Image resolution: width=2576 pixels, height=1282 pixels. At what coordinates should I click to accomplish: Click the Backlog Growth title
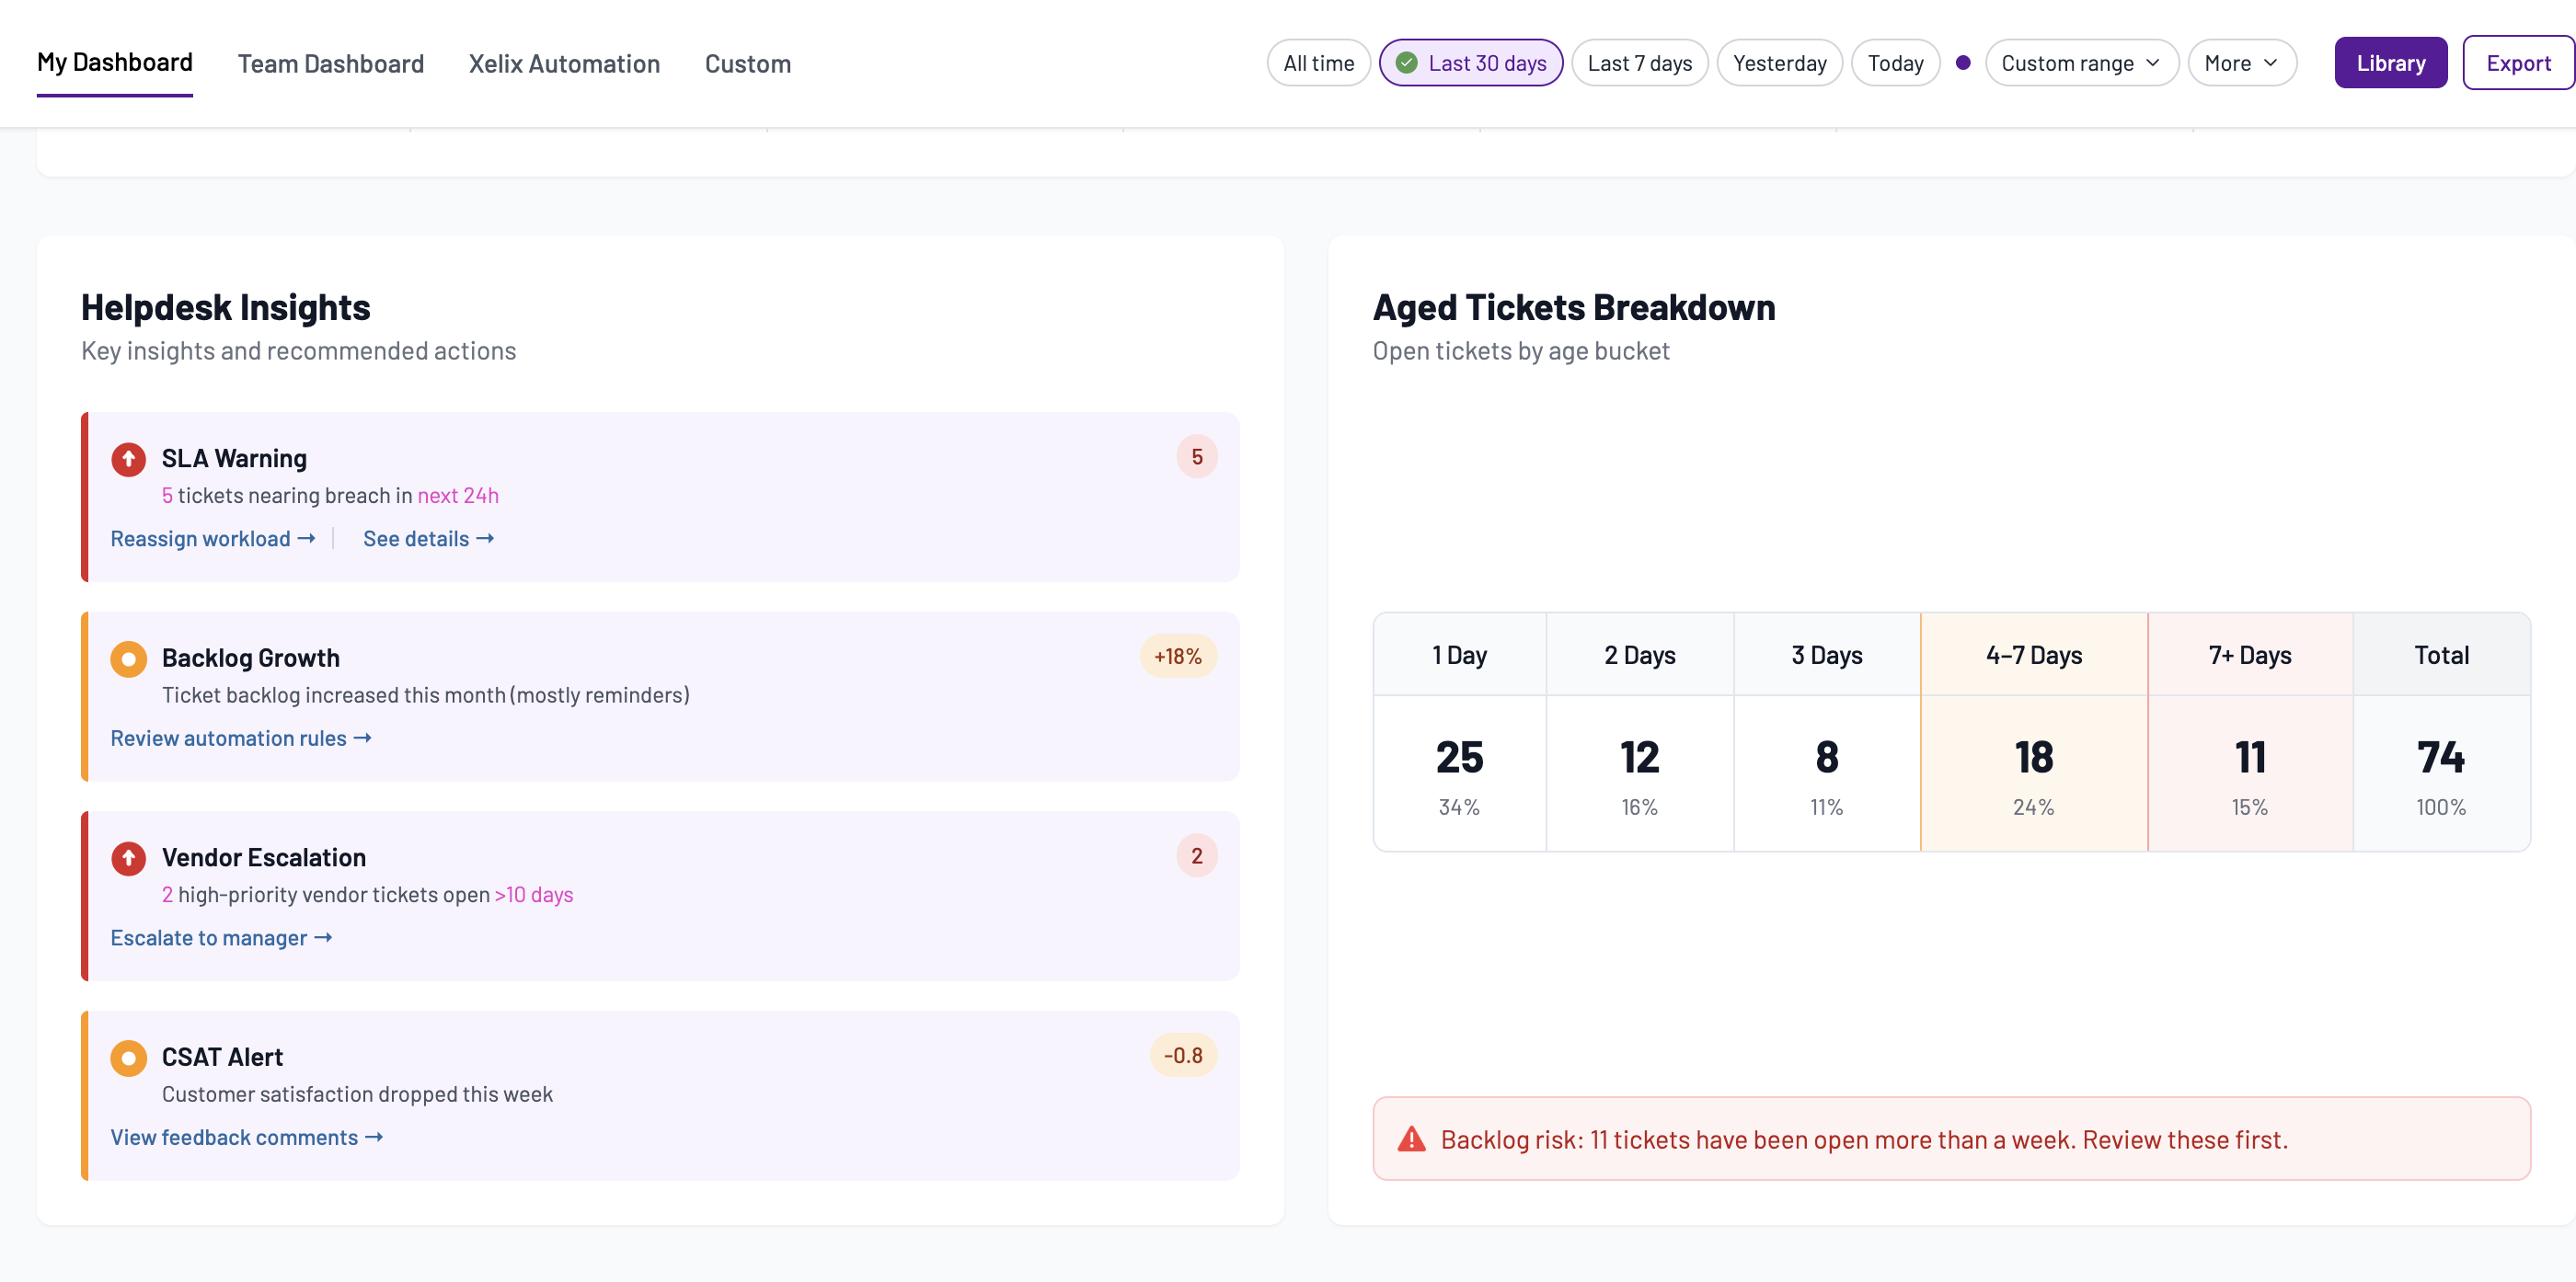point(251,658)
